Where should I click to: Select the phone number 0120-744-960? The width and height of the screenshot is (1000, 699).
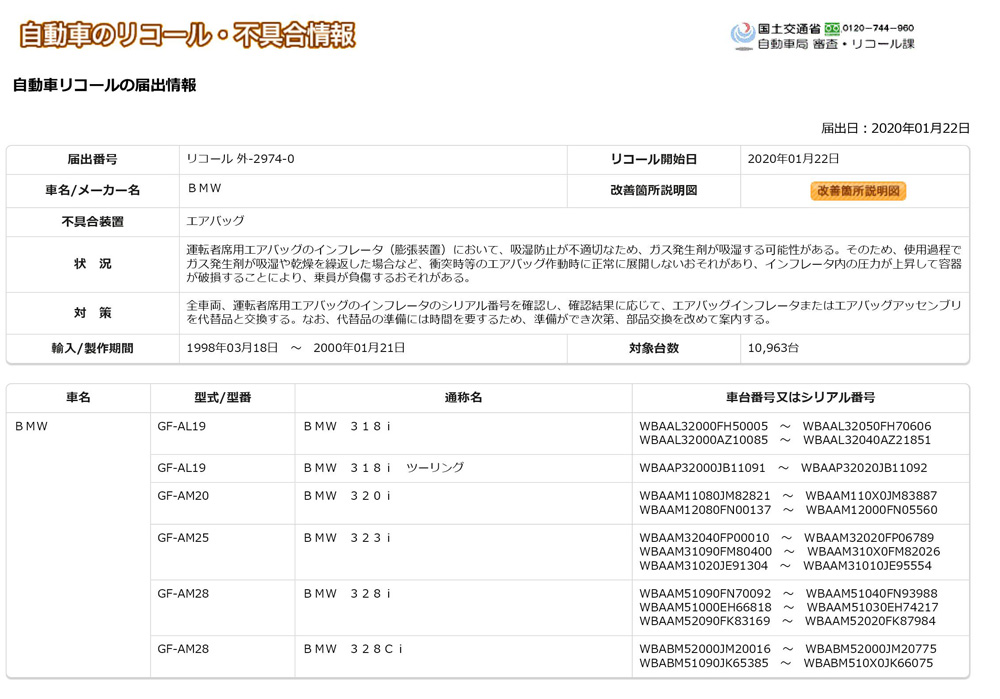(878, 28)
